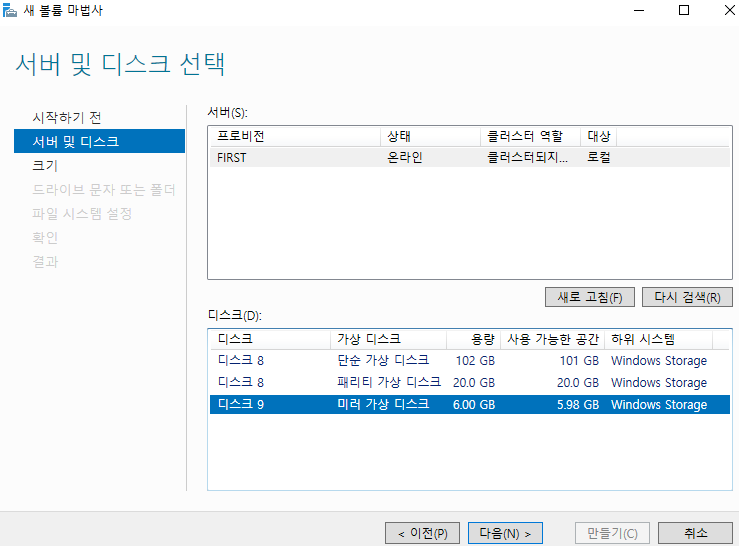
Task: Sort servers by 대상 column header
Action: point(598,136)
